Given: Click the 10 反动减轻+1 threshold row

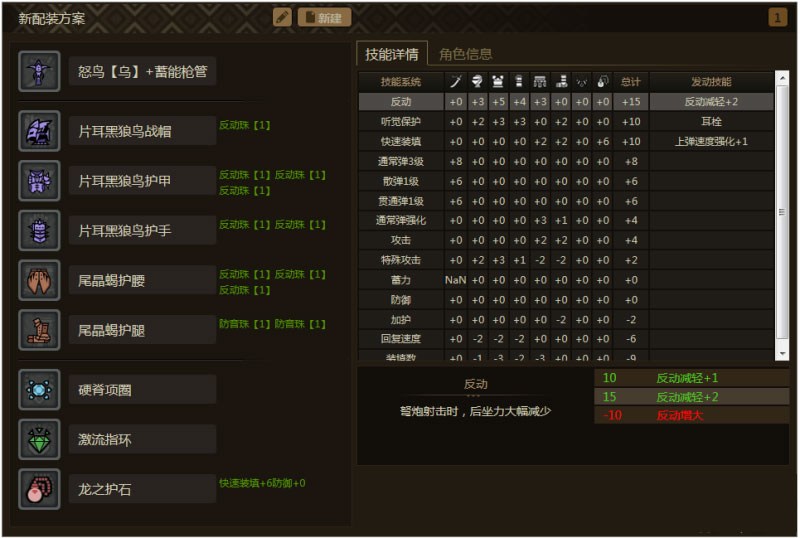Looking at the screenshot, I should (691, 378).
